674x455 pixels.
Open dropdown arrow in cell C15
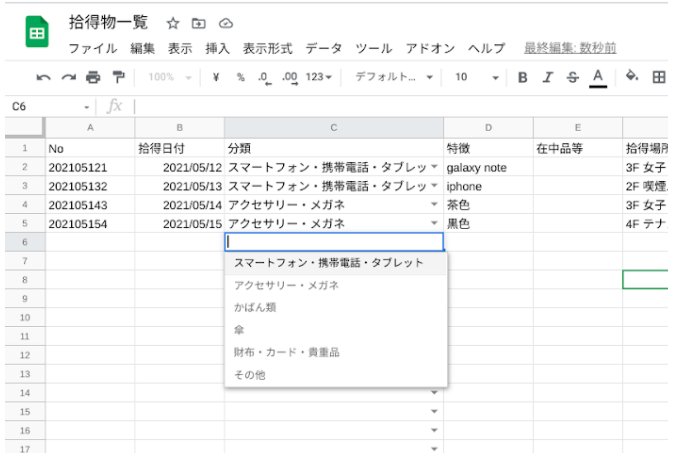[x=434, y=412]
